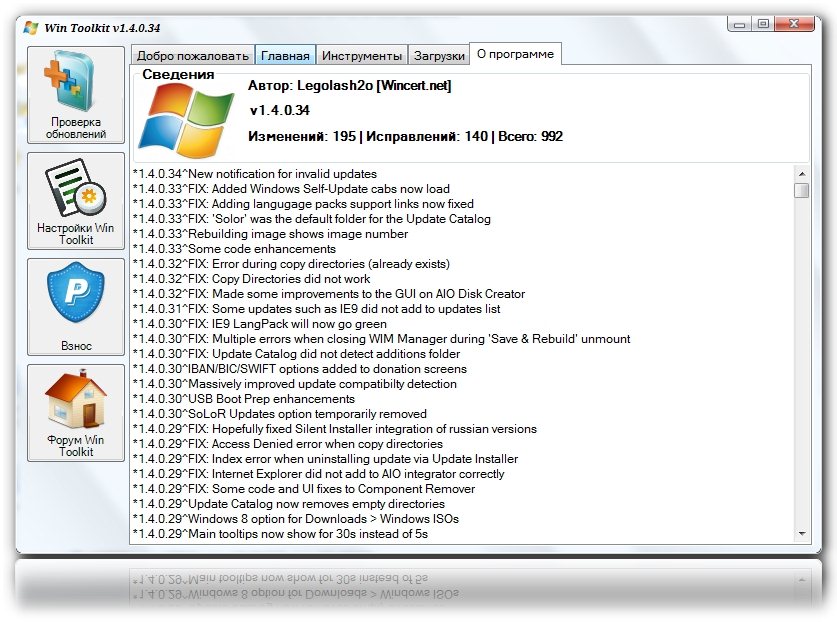837x622 pixels.
Task: Click the Автор Legolash2o [Wincert.net] text
Action: point(349,86)
